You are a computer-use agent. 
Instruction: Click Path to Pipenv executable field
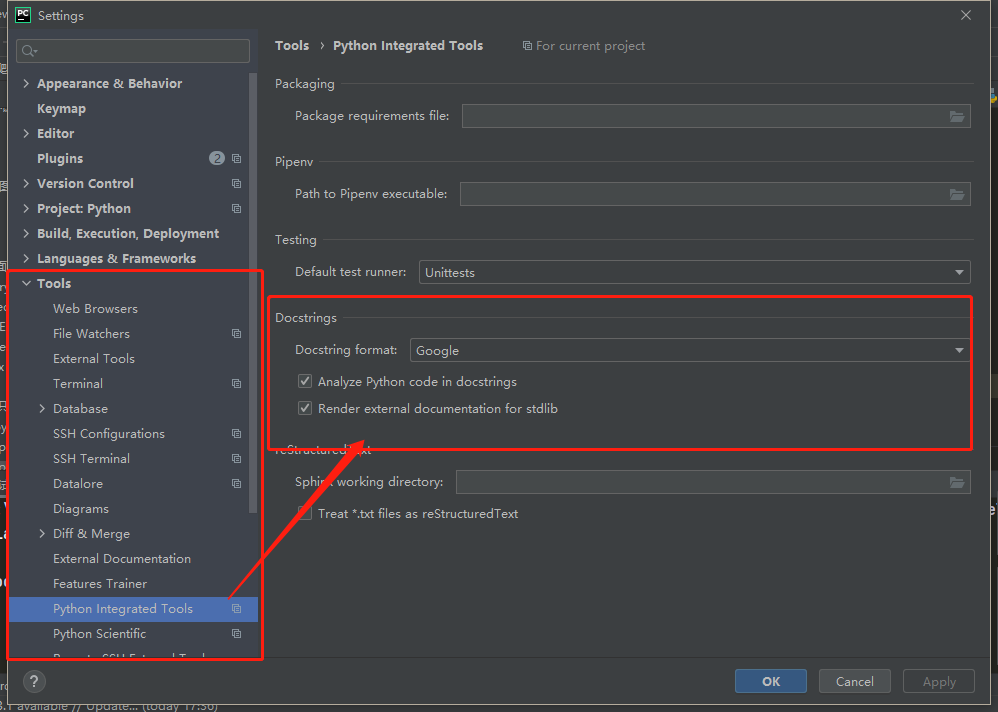click(x=715, y=194)
